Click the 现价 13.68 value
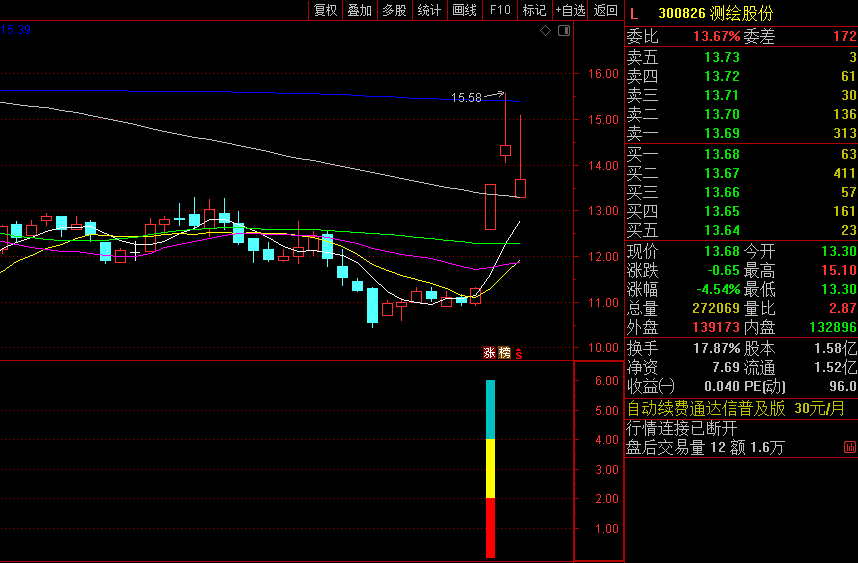858x563 pixels. (722, 252)
